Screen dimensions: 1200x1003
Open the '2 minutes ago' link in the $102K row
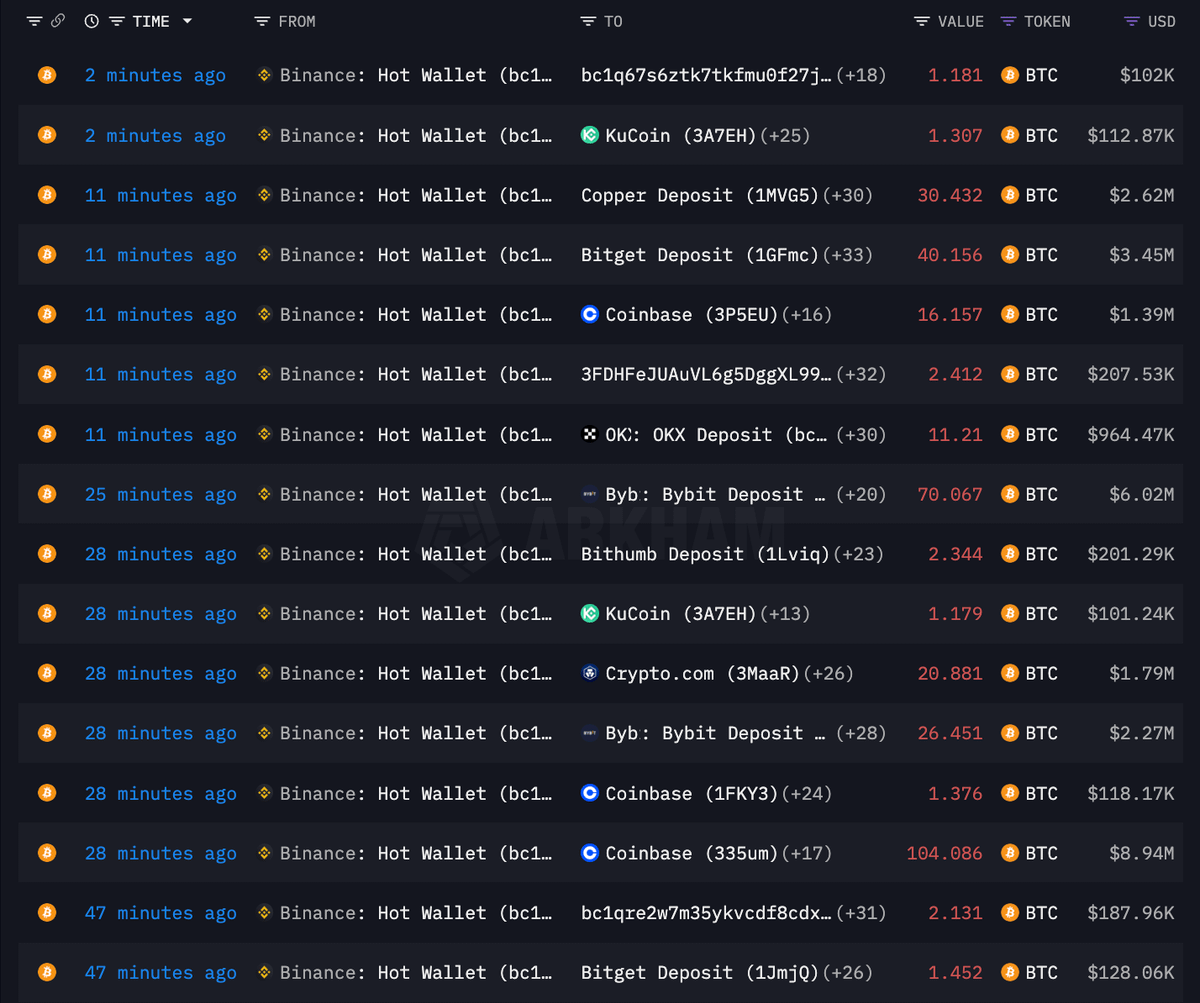(x=155, y=75)
